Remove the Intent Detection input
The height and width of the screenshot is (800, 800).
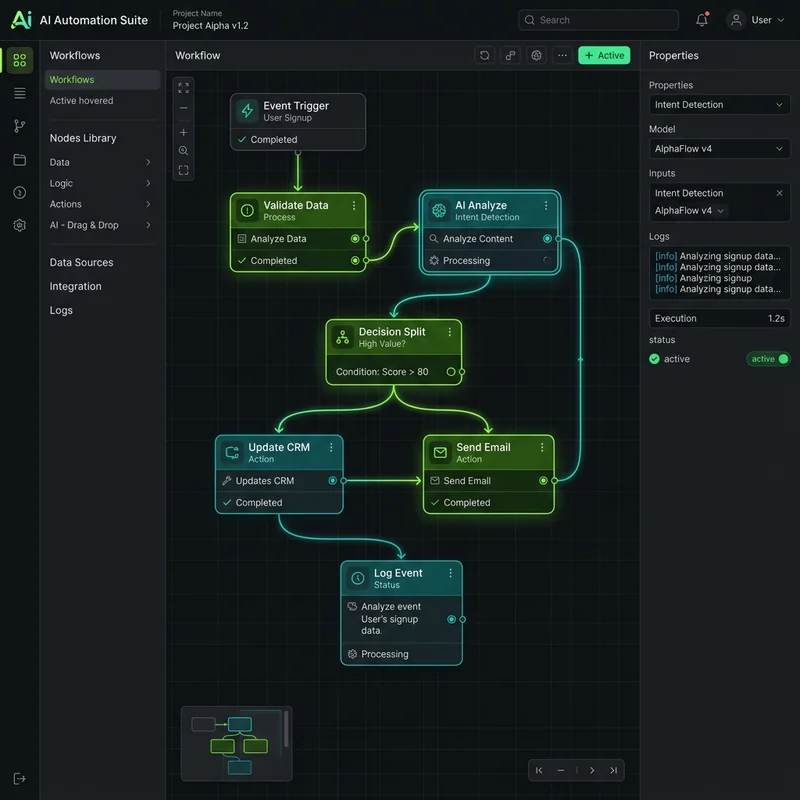pyautogui.click(x=779, y=193)
